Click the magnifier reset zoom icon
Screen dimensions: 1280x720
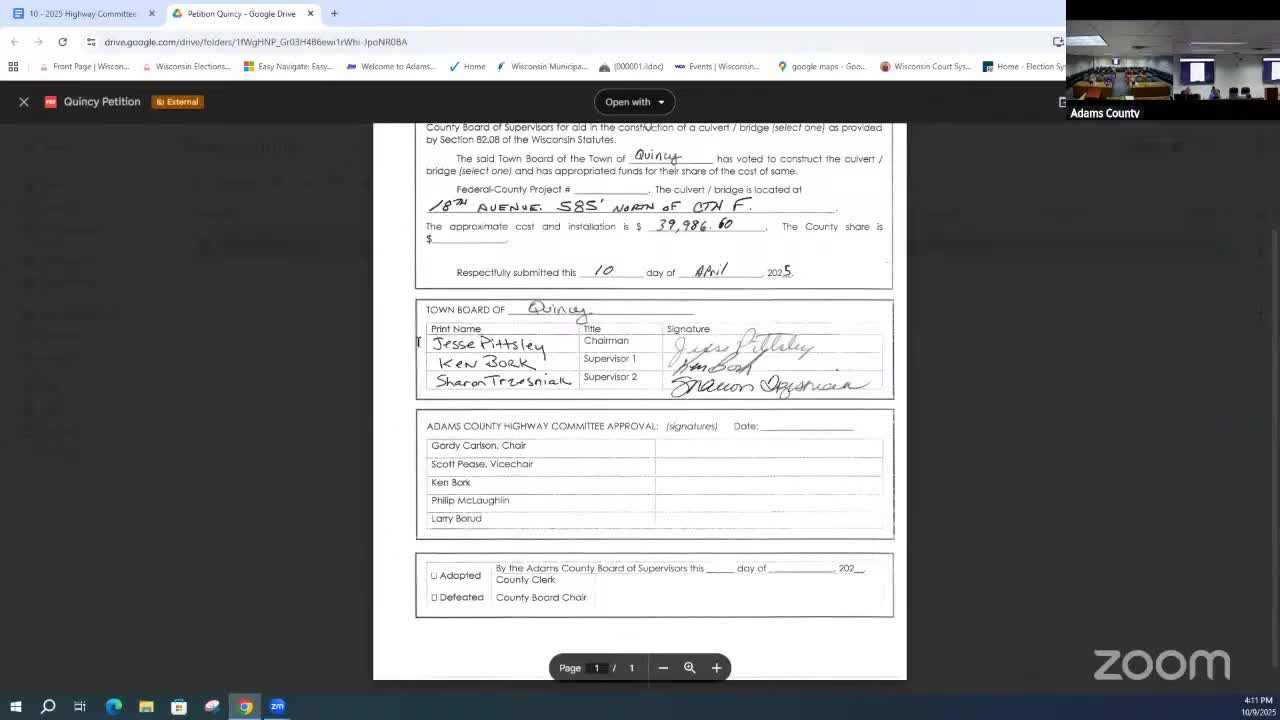click(x=689, y=668)
